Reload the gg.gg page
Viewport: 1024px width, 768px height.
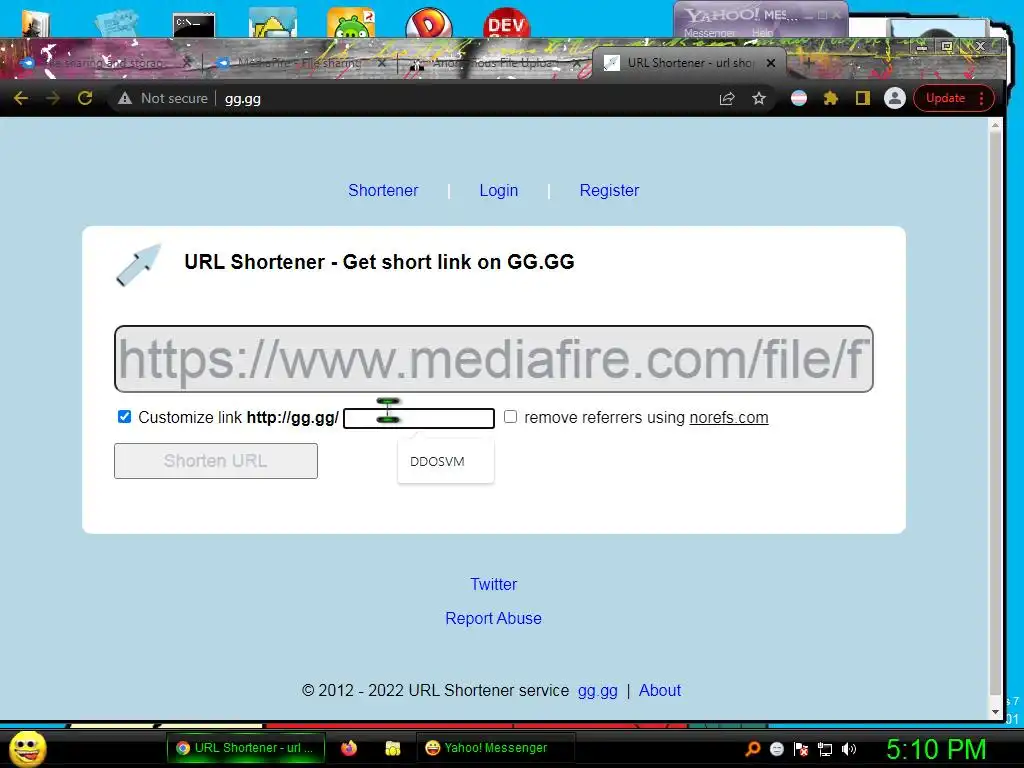pos(85,99)
